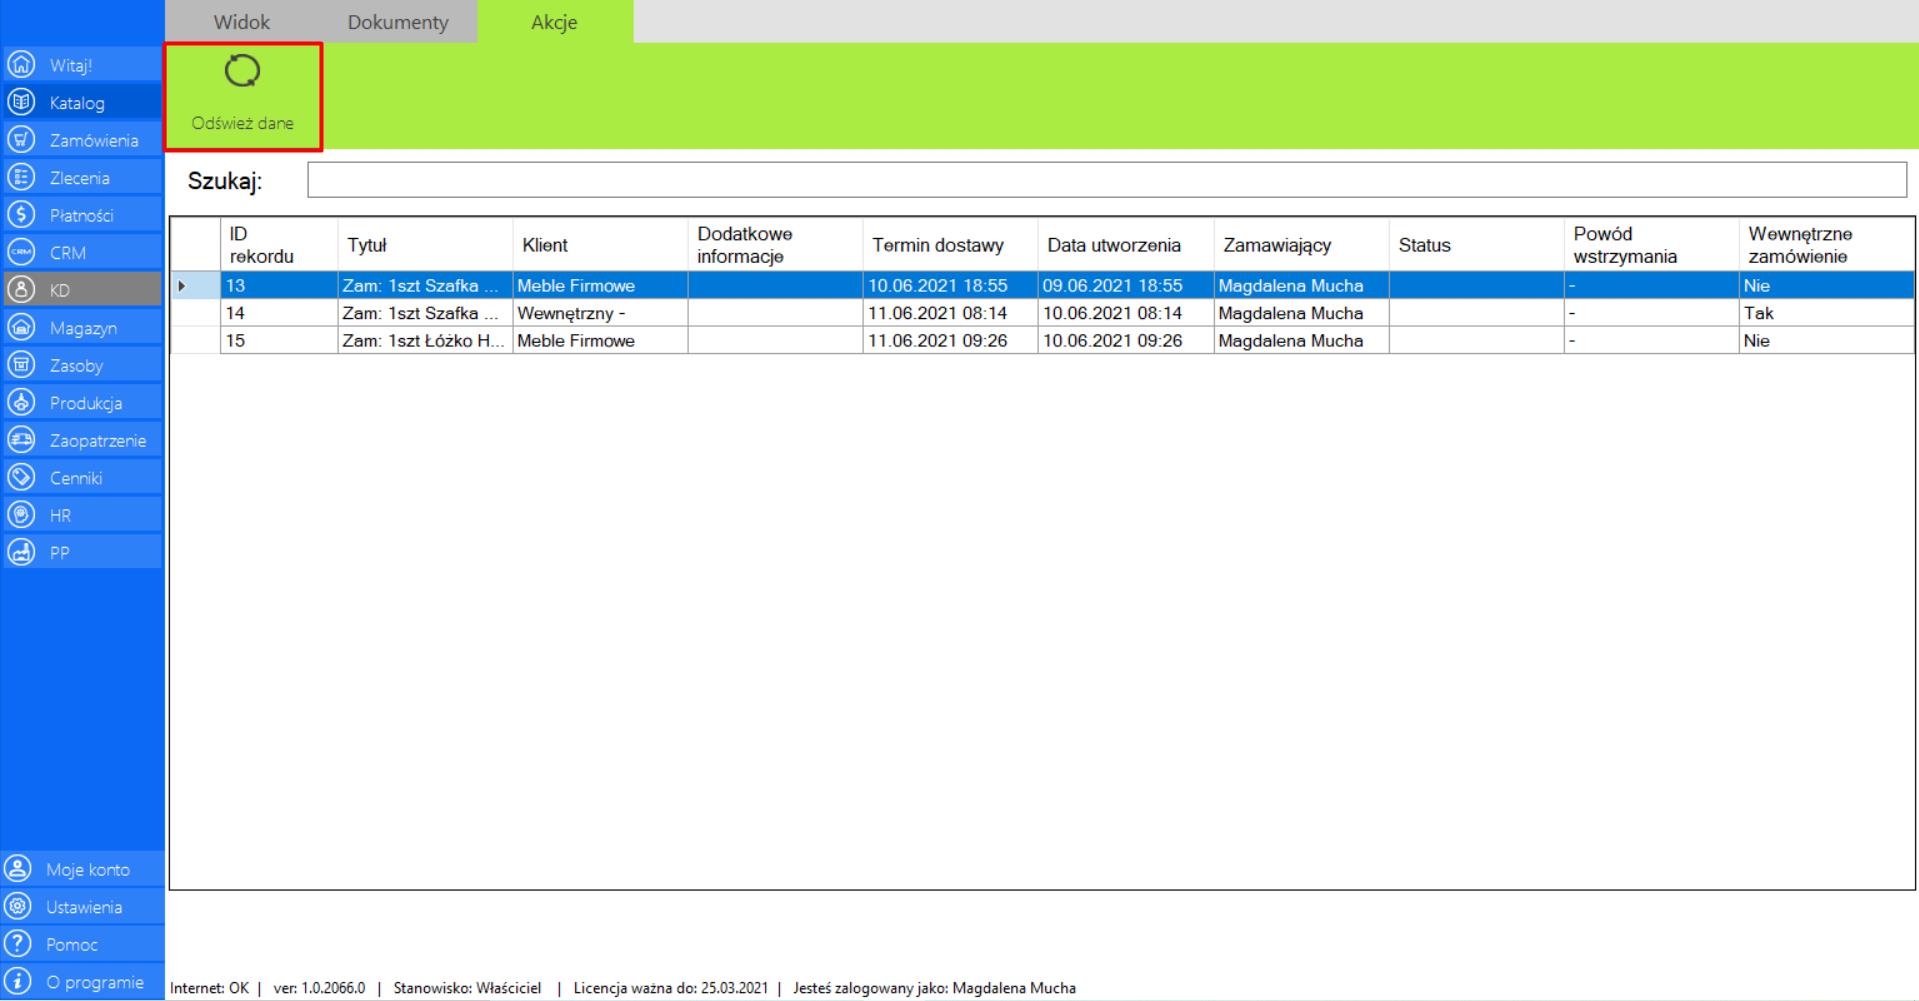Viewport: 1919px width, 1001px height.
Task: Open the Moje konto user icon
Action: point(17,869)
